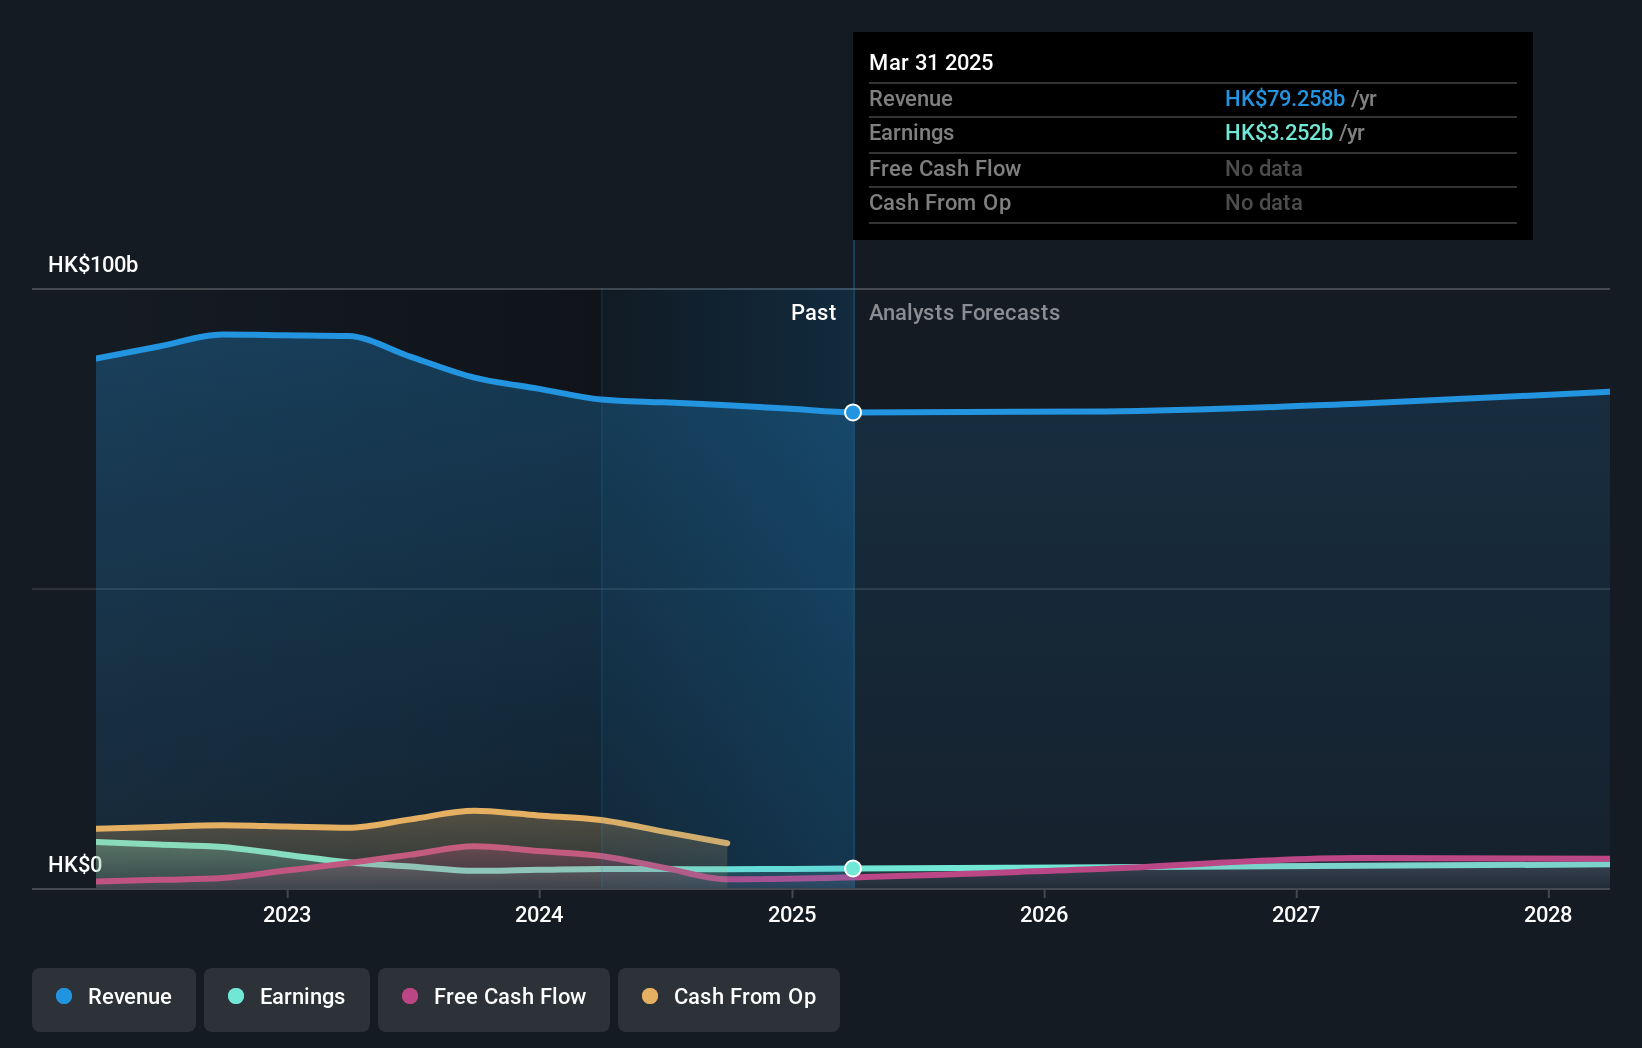1642x1048 pixels.
Task: Click the 2026 x-axis label
Action: [x=1044, y=914]
